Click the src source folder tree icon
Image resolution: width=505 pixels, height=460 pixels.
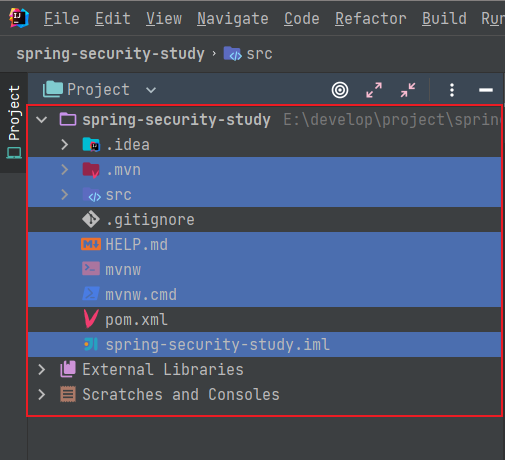[92, 195]
